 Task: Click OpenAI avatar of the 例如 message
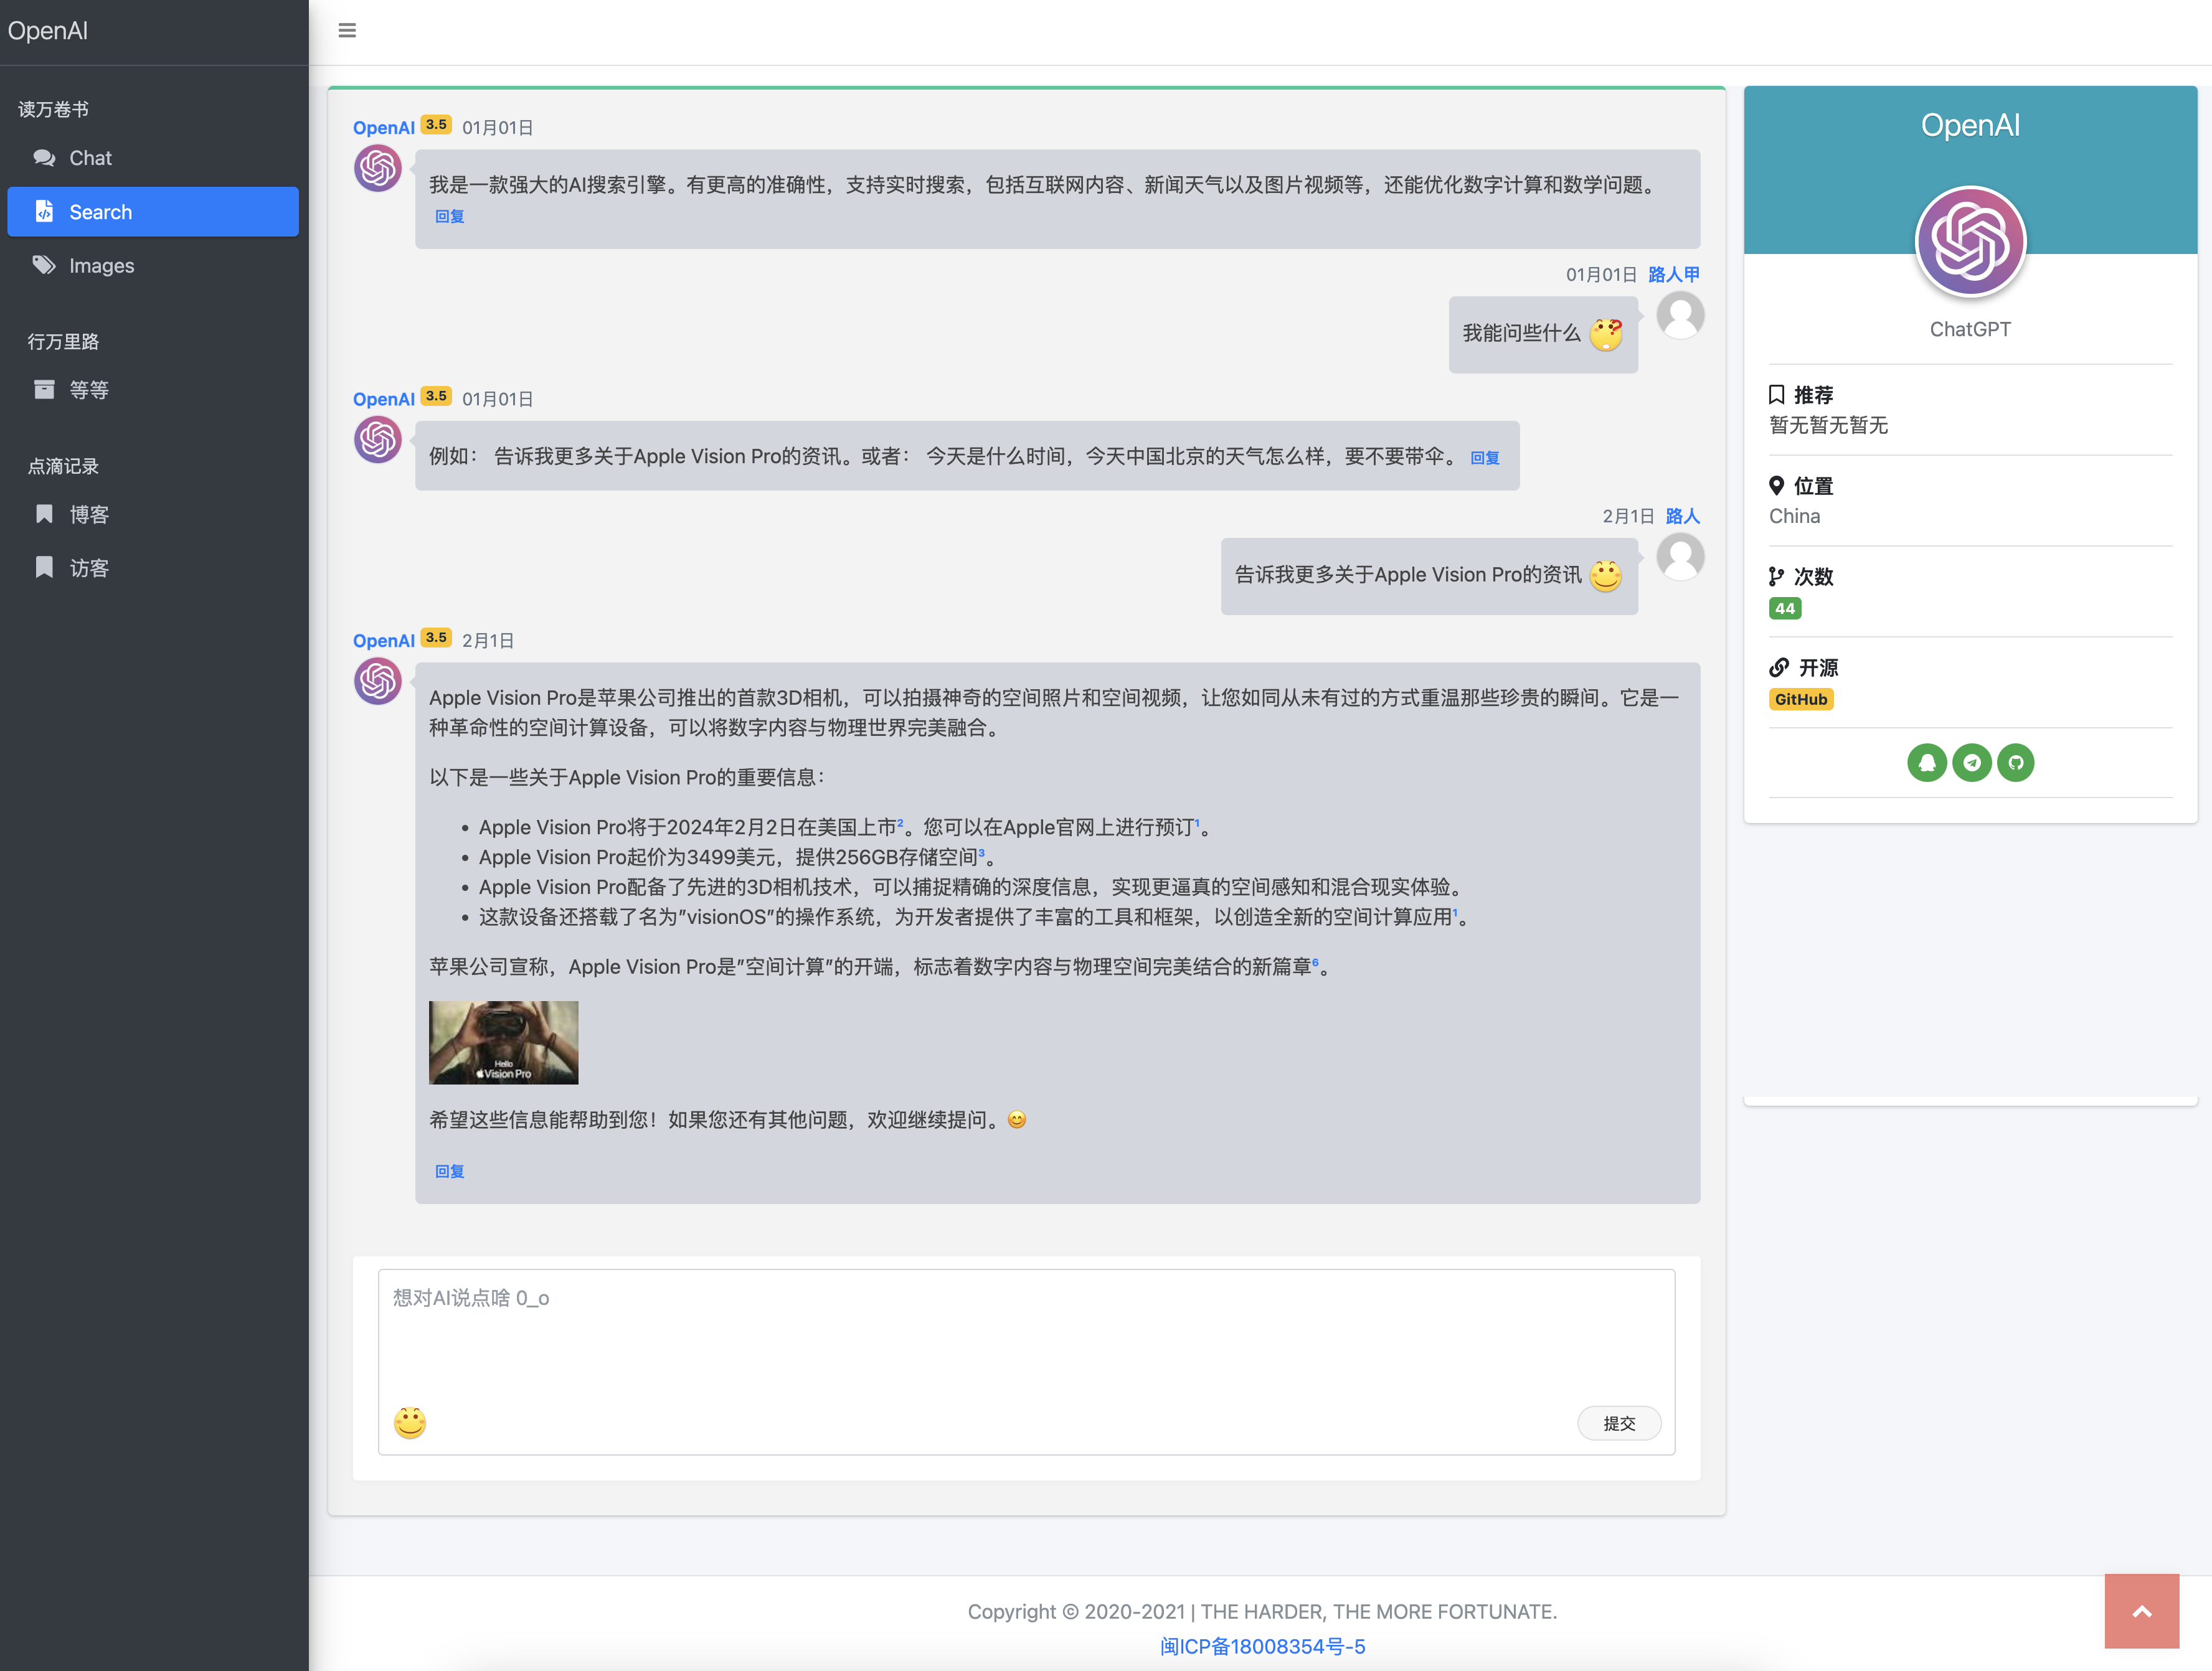tap(378, 440)
